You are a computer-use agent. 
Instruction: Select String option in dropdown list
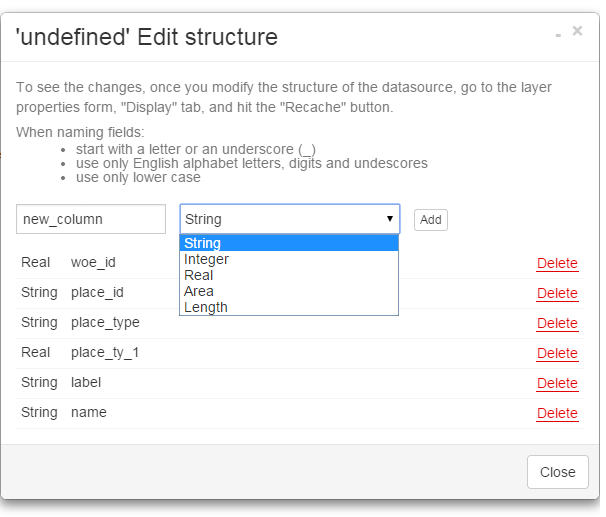(x=289, y=243)
